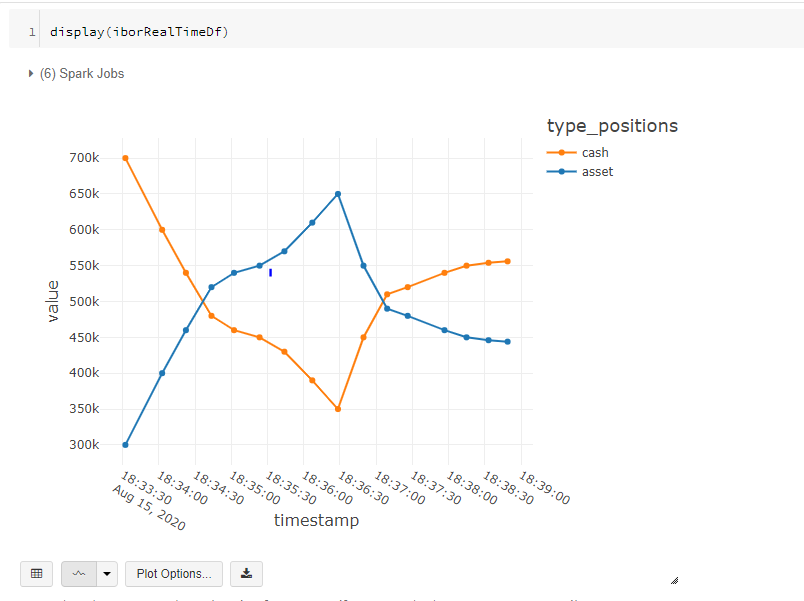The width and height of the screenshot is (804, 601).
Task: Switch to the table view icon
Action: pyautogui.click(x=36, y=573)
